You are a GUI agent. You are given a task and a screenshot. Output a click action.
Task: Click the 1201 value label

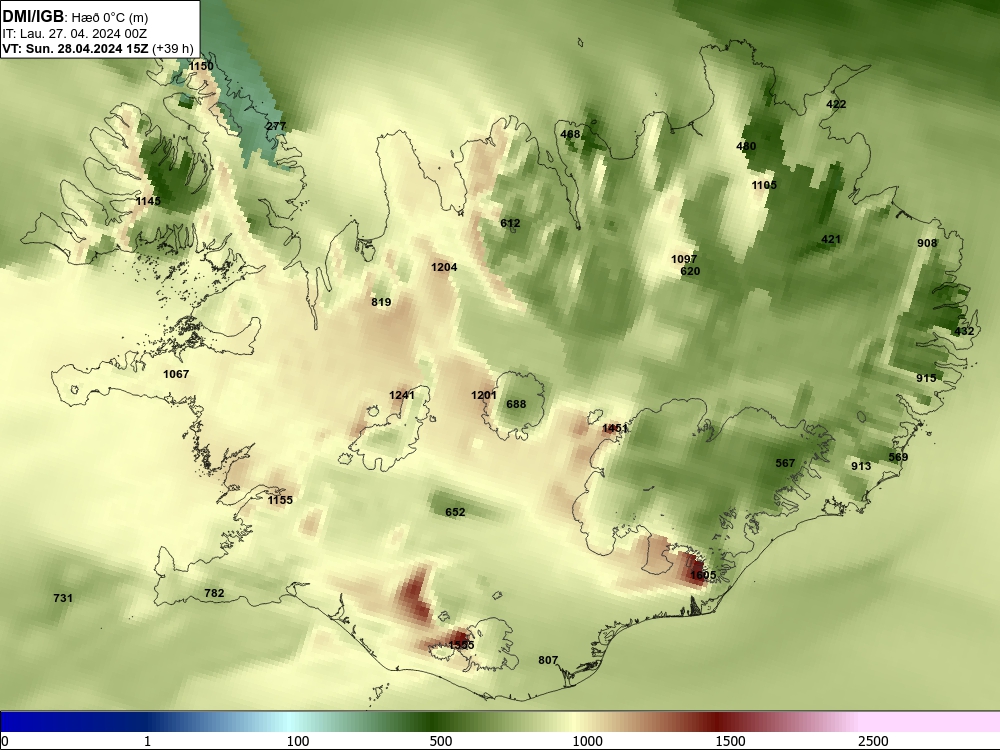[x=483, y=395]
